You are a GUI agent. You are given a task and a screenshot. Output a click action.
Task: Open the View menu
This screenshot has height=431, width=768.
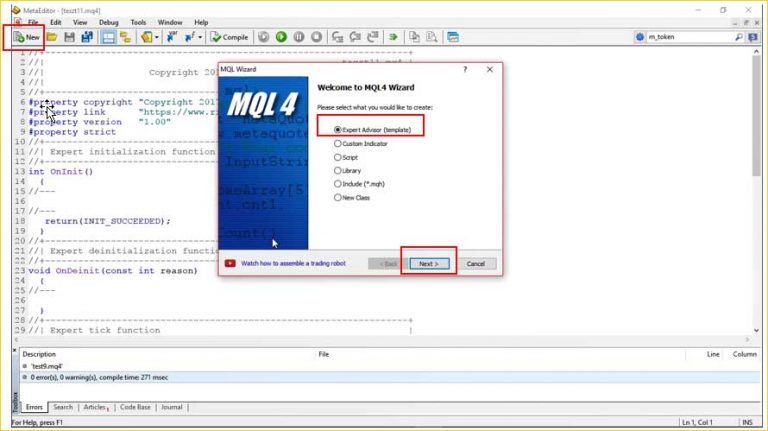(x=80, y=23)
